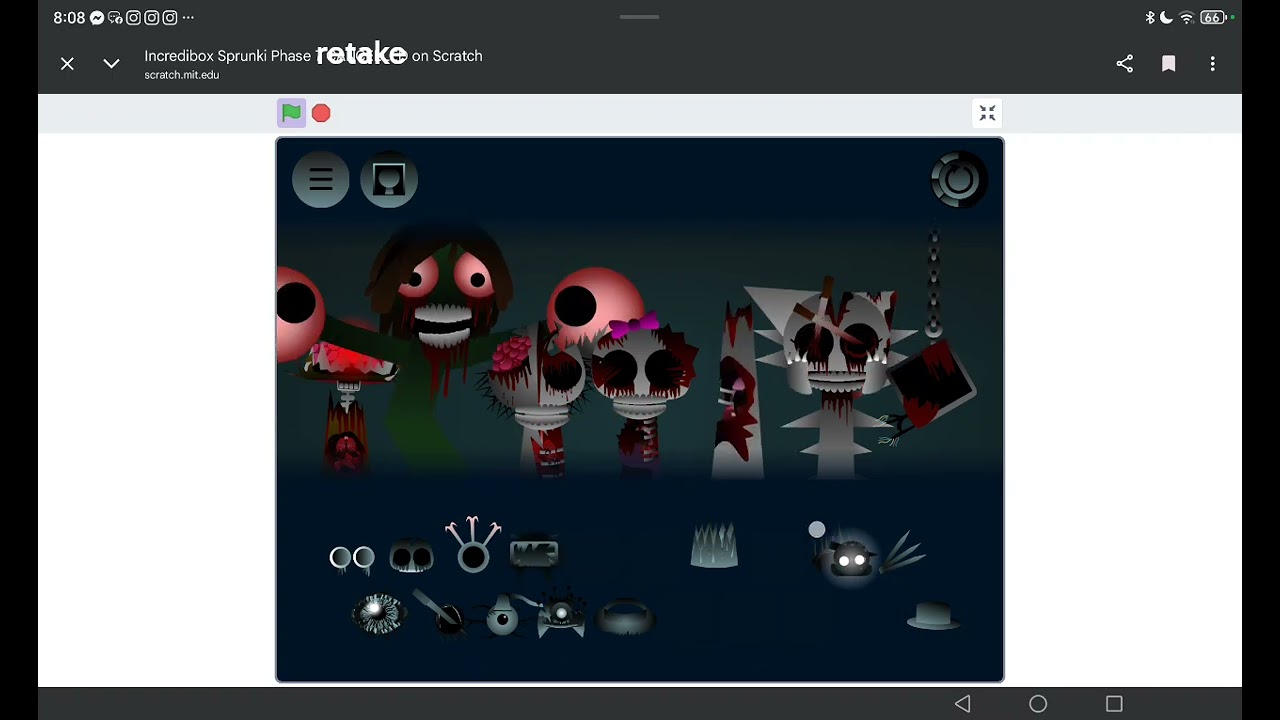Tap the Messenger notification icon in status bar
Viewport: 1280px width, 720px height.
(x=97, y=18)
